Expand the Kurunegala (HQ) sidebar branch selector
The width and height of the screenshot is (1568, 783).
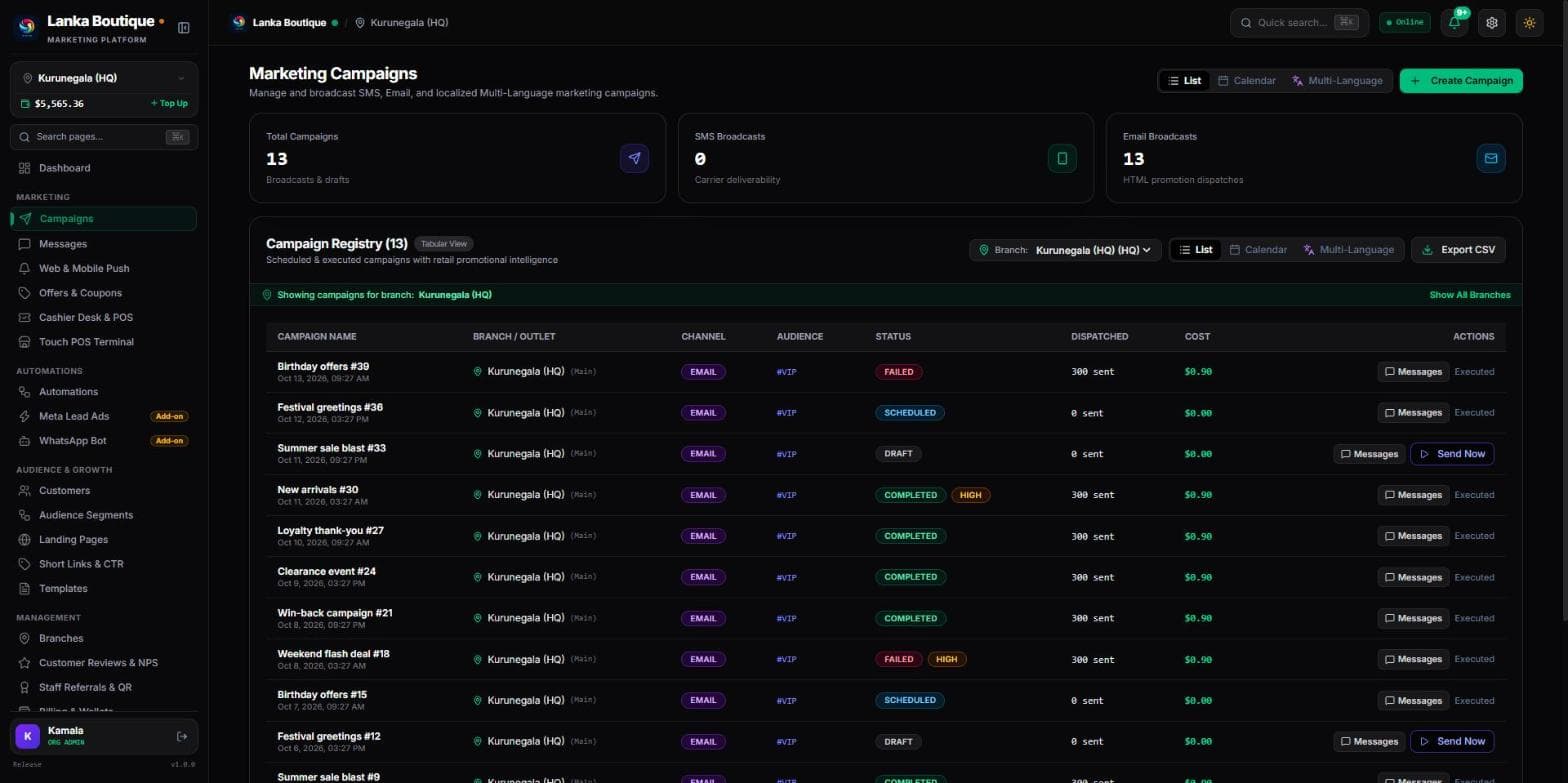coord(103,78)
